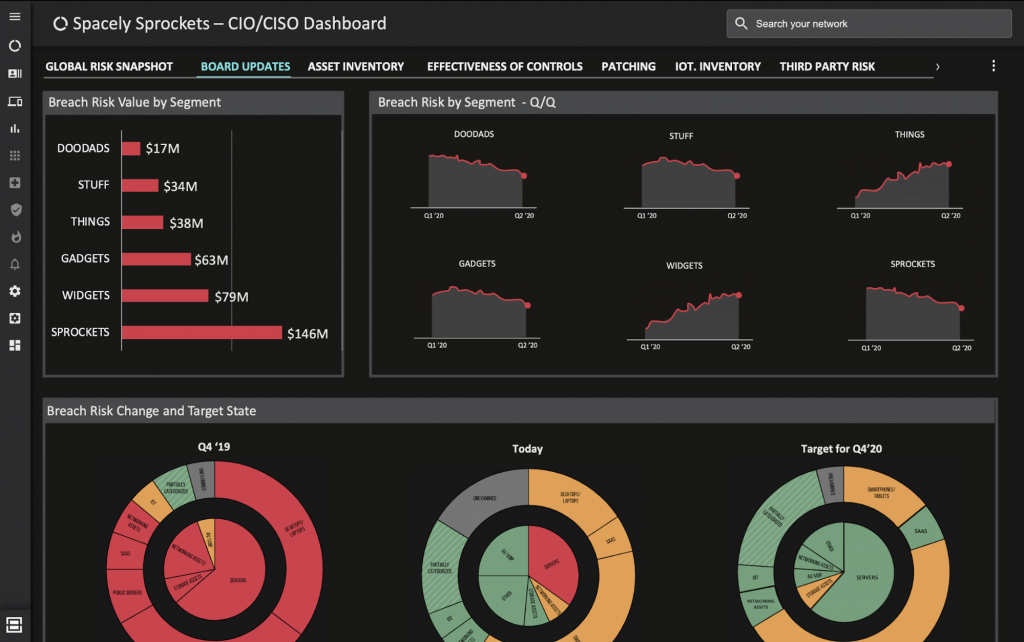Click the green SERVERS slice in the Target chart

[x=865, y=575]
